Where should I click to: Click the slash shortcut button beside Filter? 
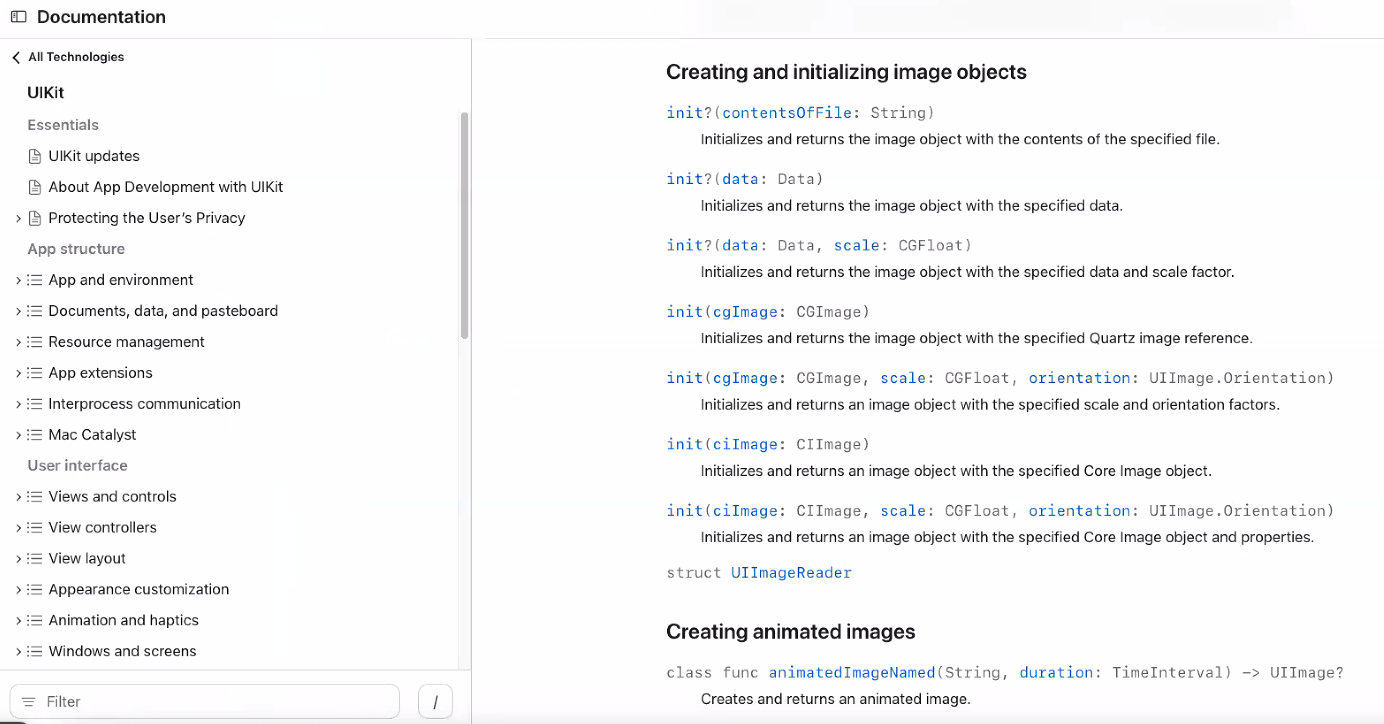point(435,702)
